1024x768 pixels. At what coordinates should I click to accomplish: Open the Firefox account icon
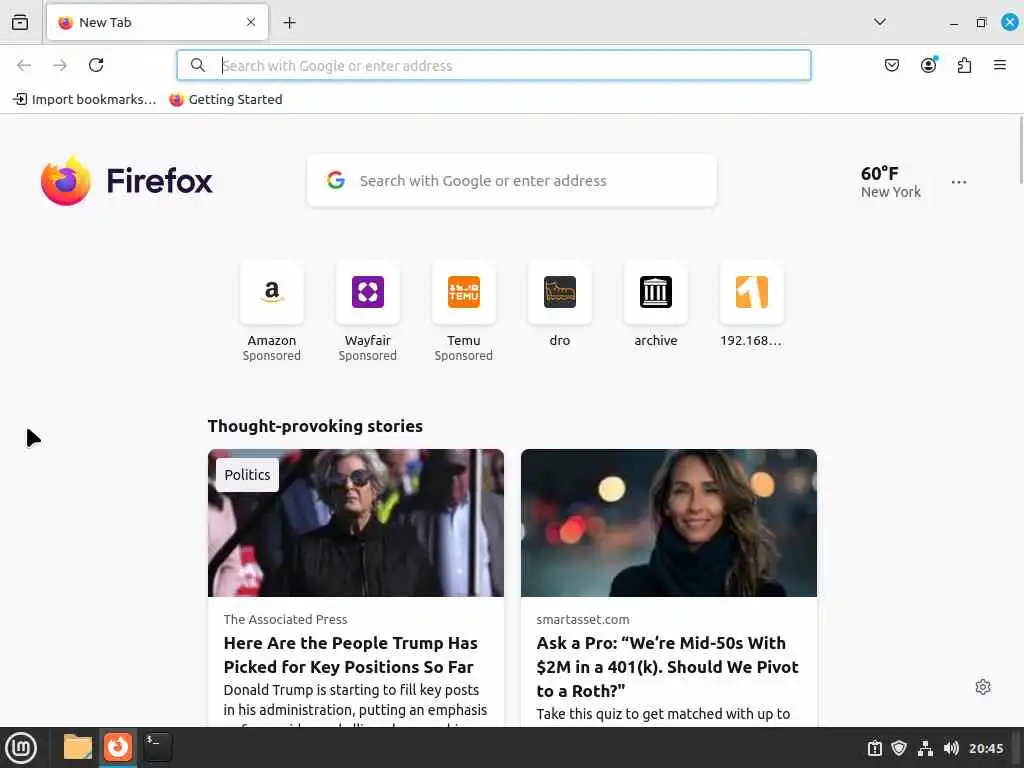tap(929, 65)
